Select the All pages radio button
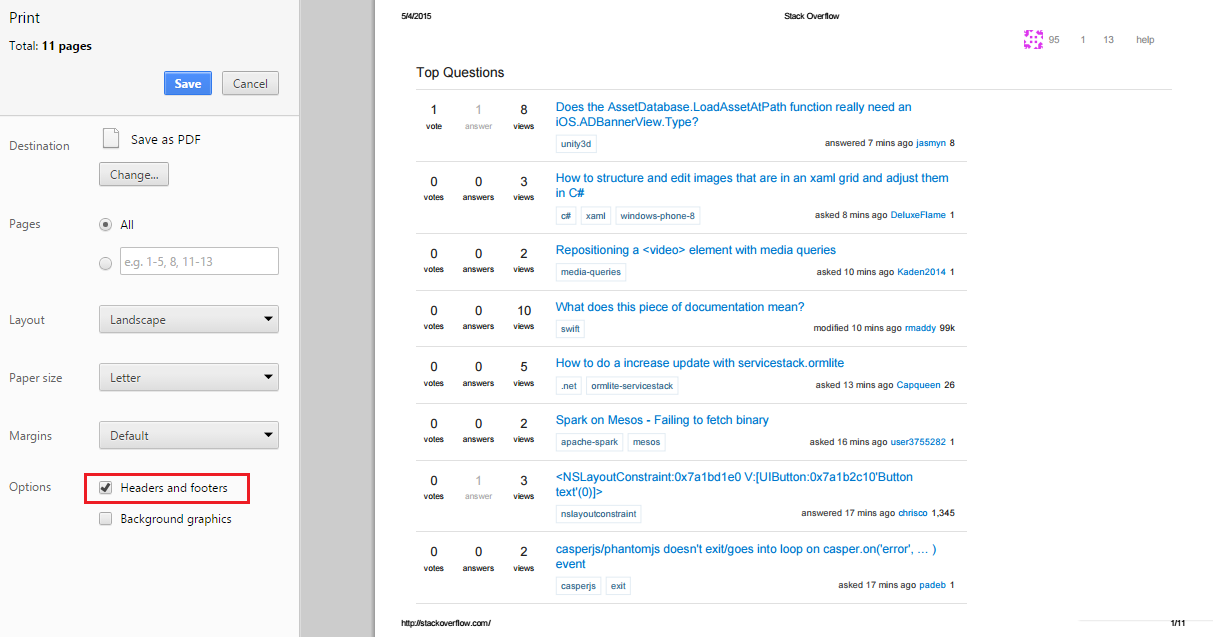Viewport: 1213px width, 637px height. point(105,224)
